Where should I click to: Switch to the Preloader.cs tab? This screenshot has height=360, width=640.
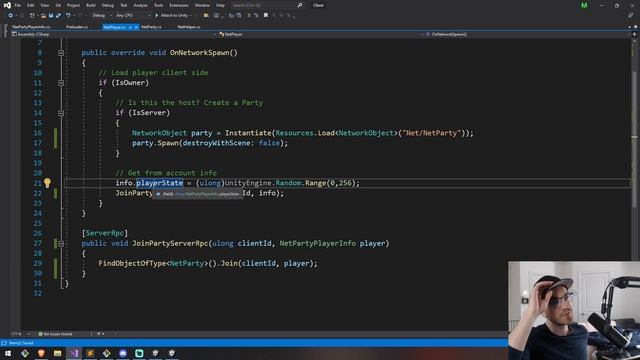(x=77, y=27)
